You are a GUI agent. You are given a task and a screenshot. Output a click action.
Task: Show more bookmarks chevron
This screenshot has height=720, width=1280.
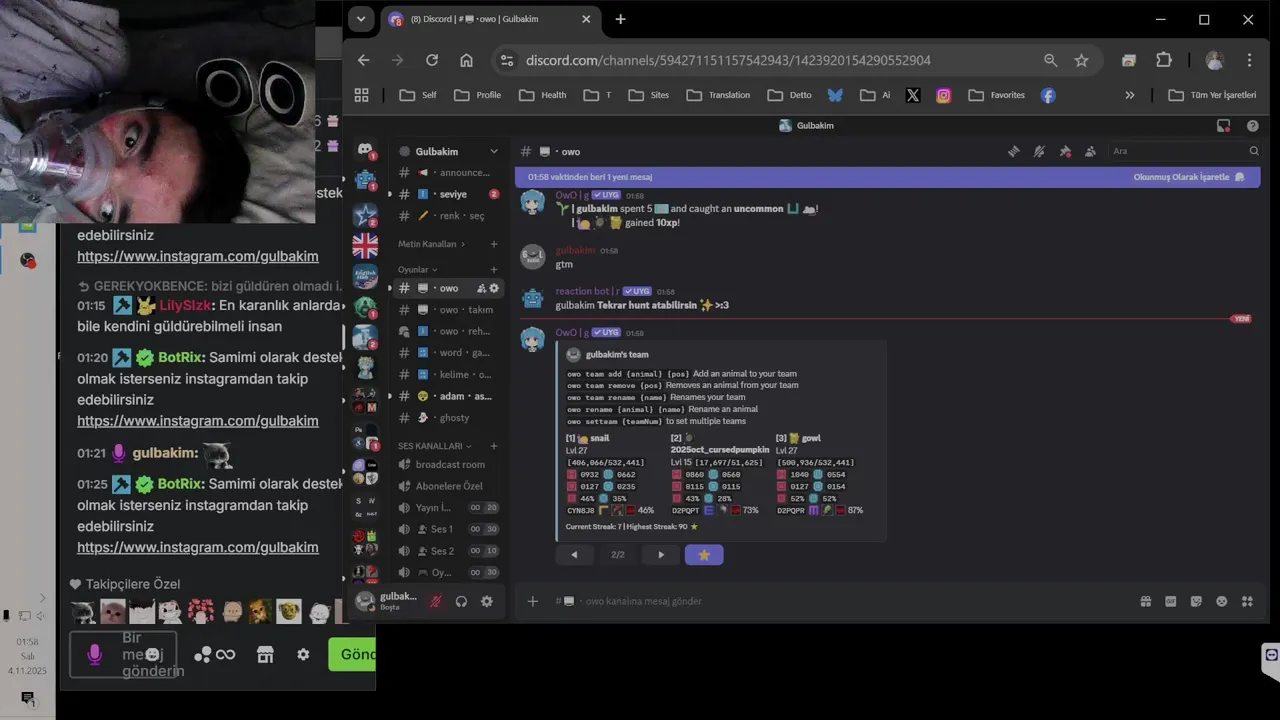[1130, 95]
